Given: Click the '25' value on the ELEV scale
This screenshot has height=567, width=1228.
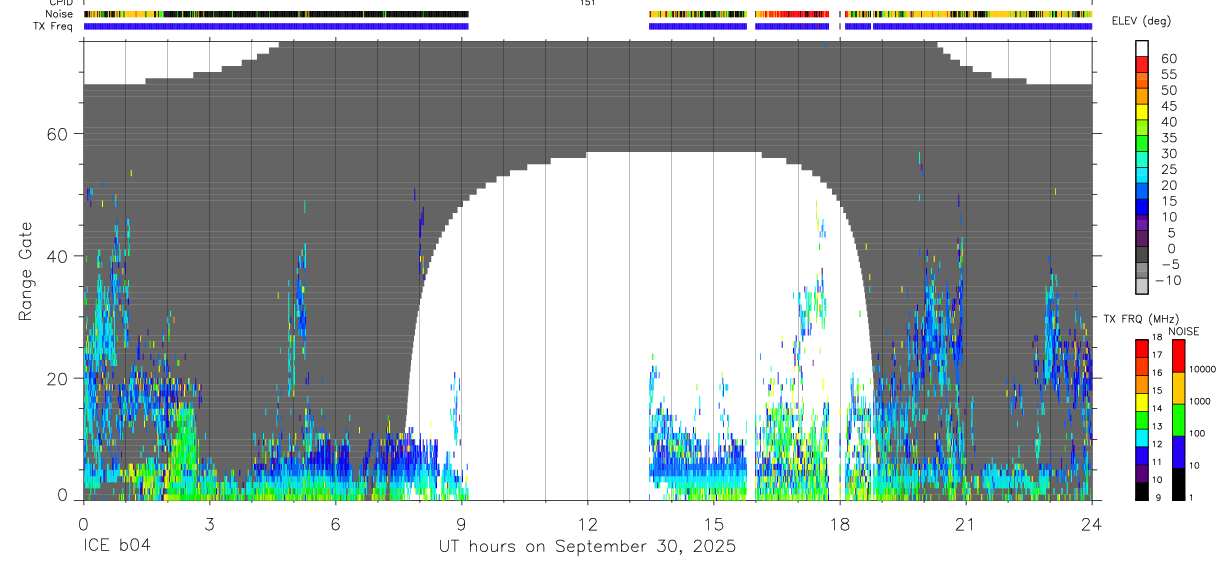Looking at the screenshot, I should [x=1168, y=169].
